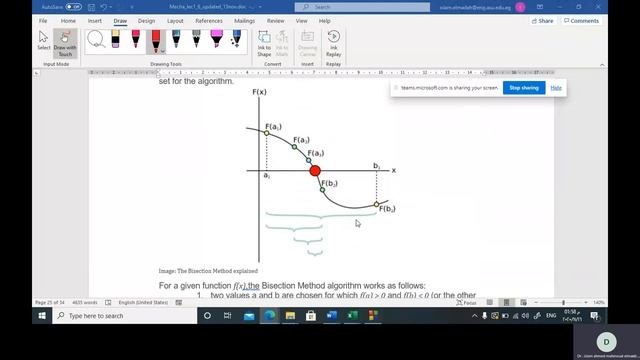Switch to Web Layout view
The image size is (640, 360).
tap(523, 302)
